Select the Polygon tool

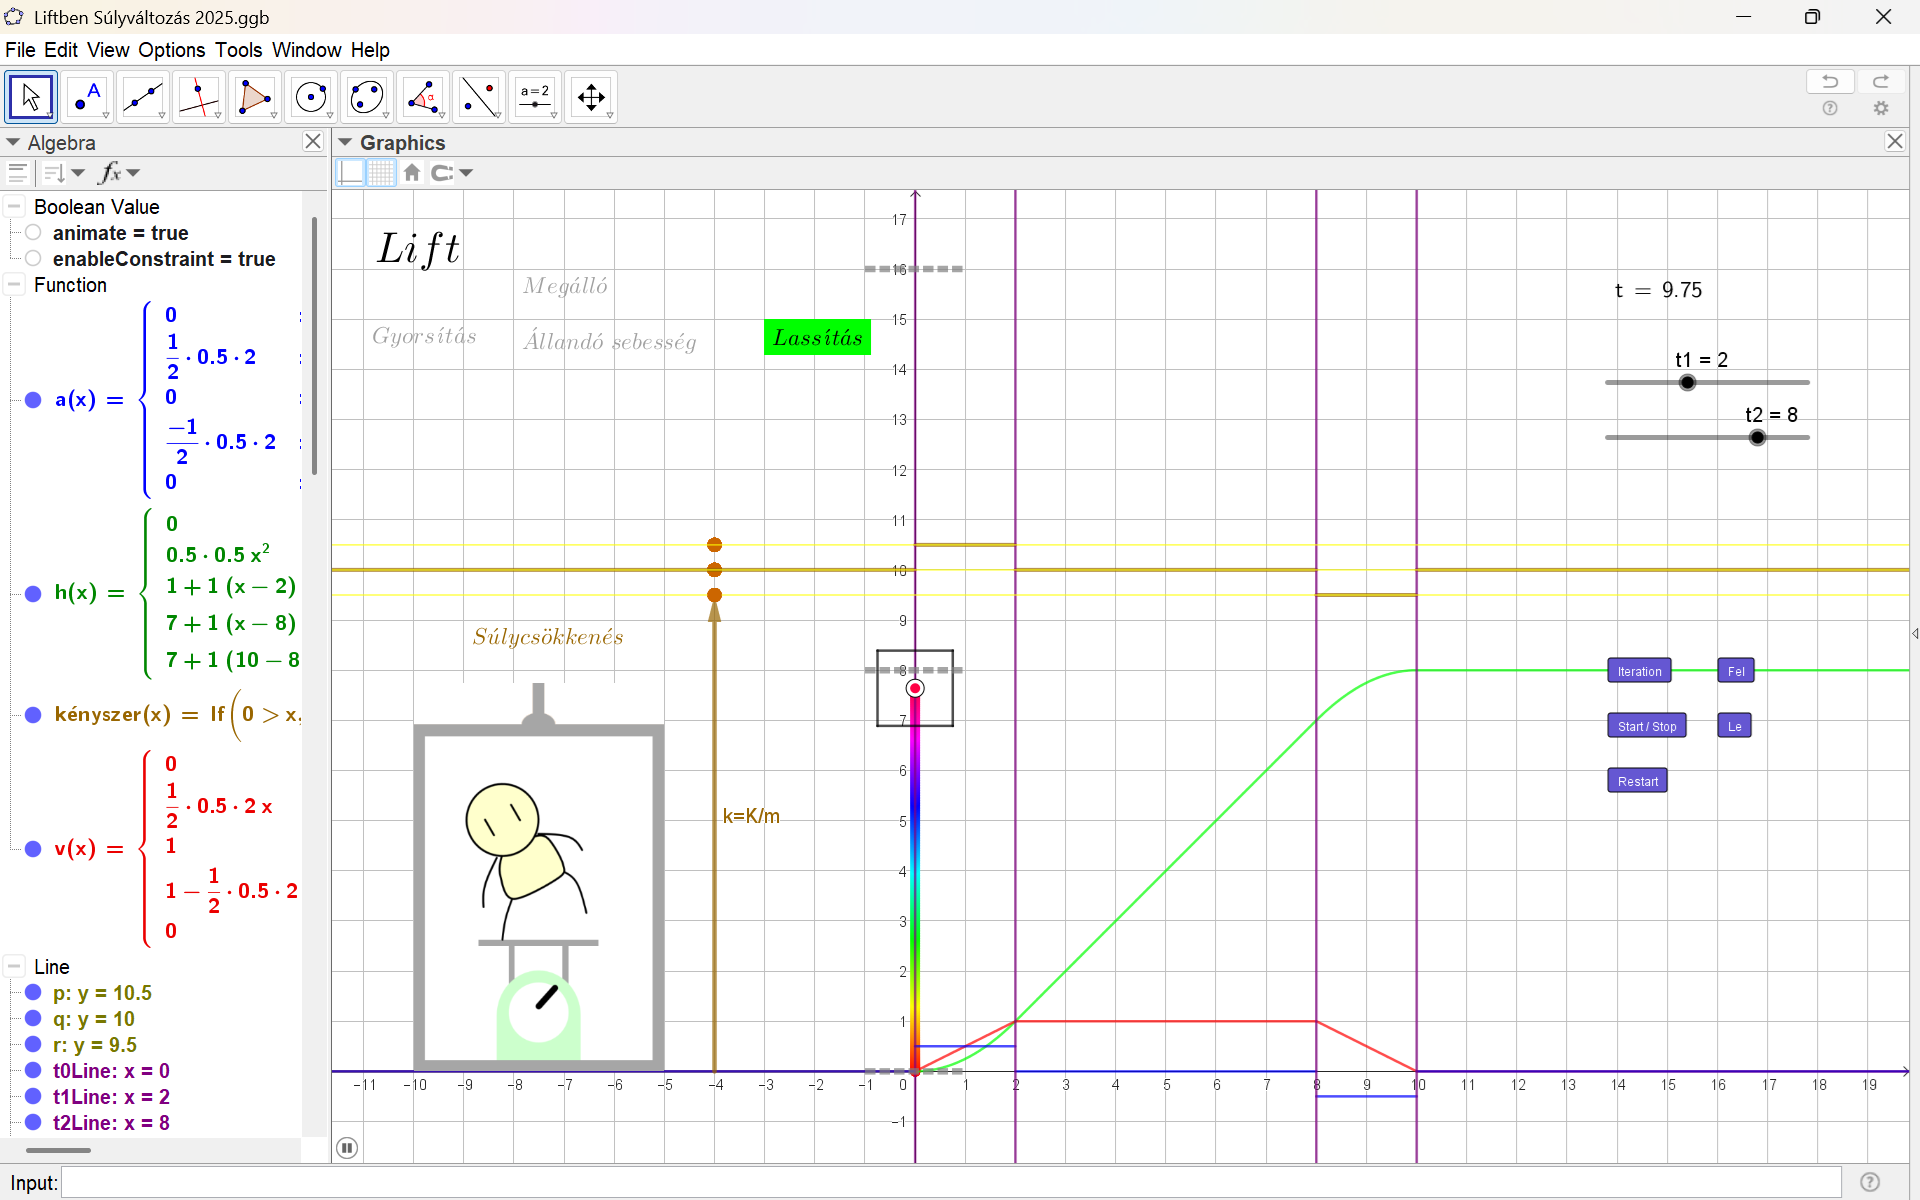[255, 97]
